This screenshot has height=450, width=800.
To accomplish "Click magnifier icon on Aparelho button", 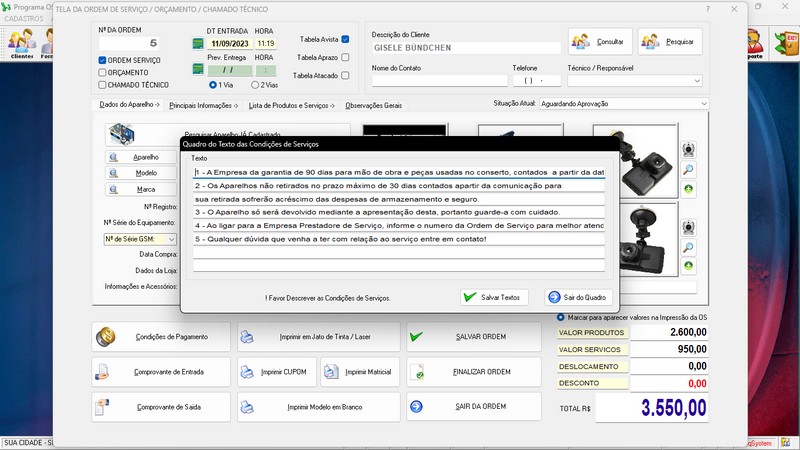I will [114, 158].
